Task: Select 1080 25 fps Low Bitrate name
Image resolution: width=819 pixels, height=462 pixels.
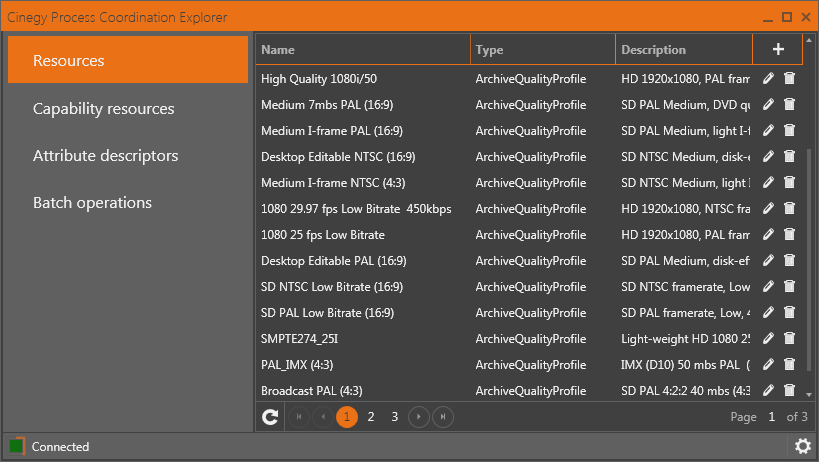Action: (323, 234)
